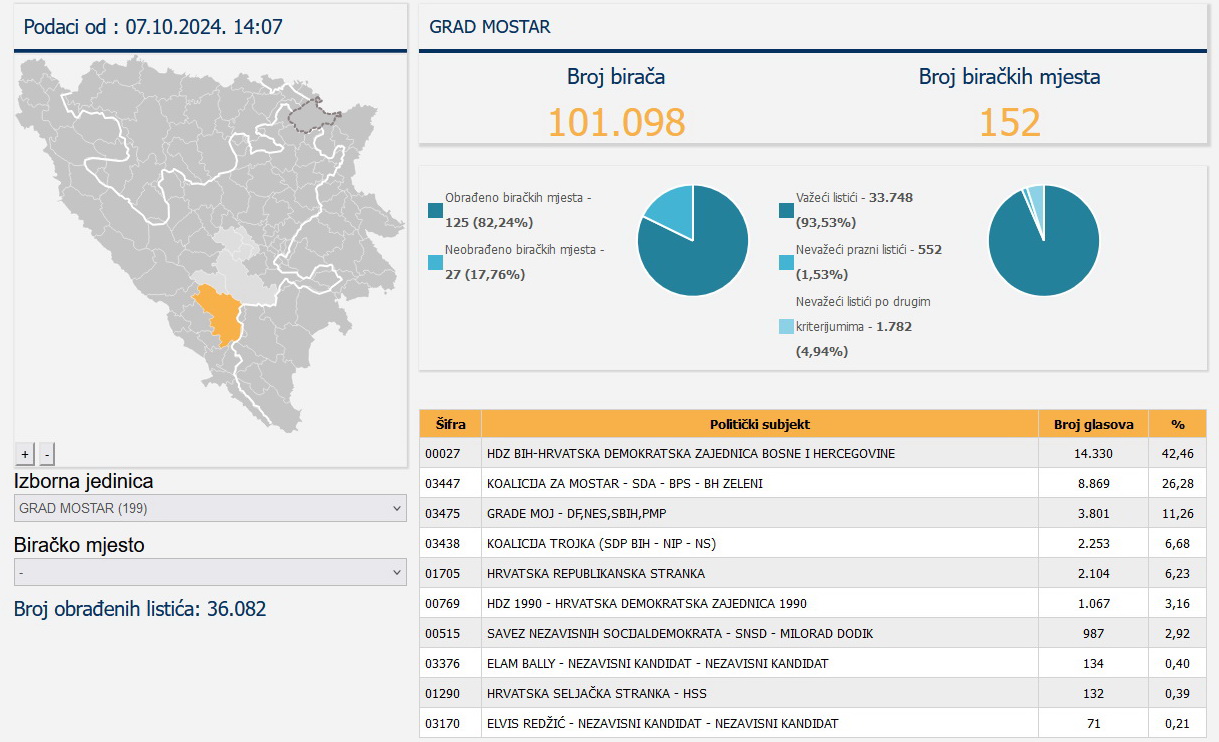Sort by Šifra column header

pos(450,424)
